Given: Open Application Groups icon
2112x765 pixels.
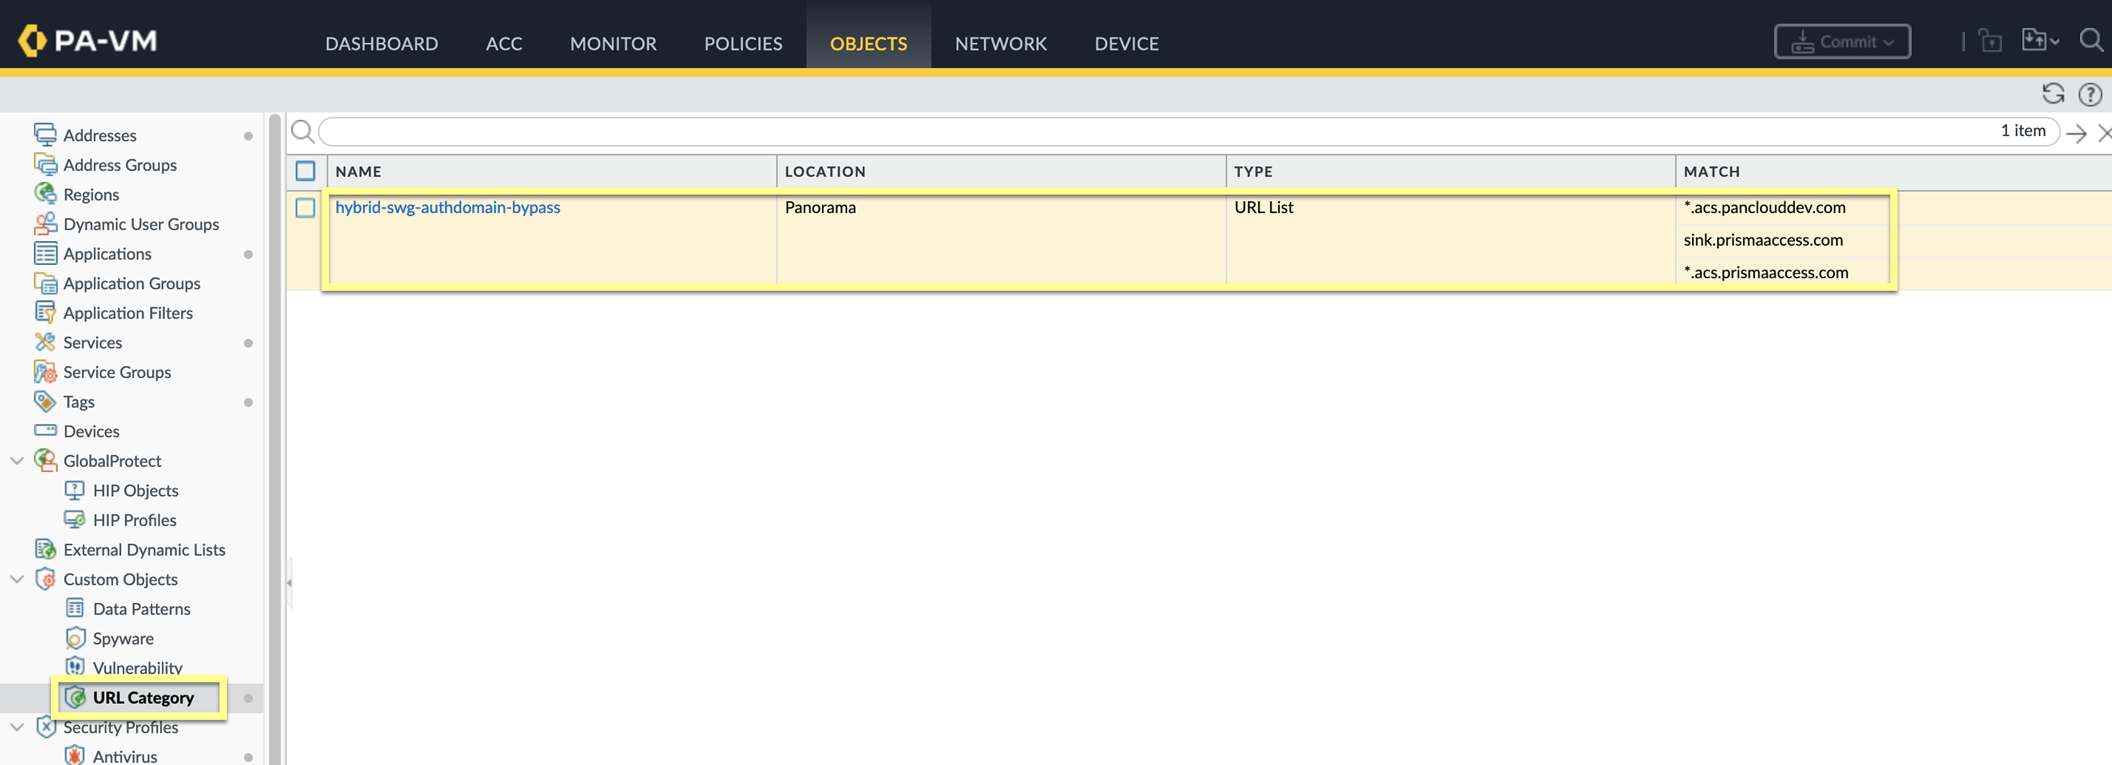Looking at the screenshot, I should 45,283.
